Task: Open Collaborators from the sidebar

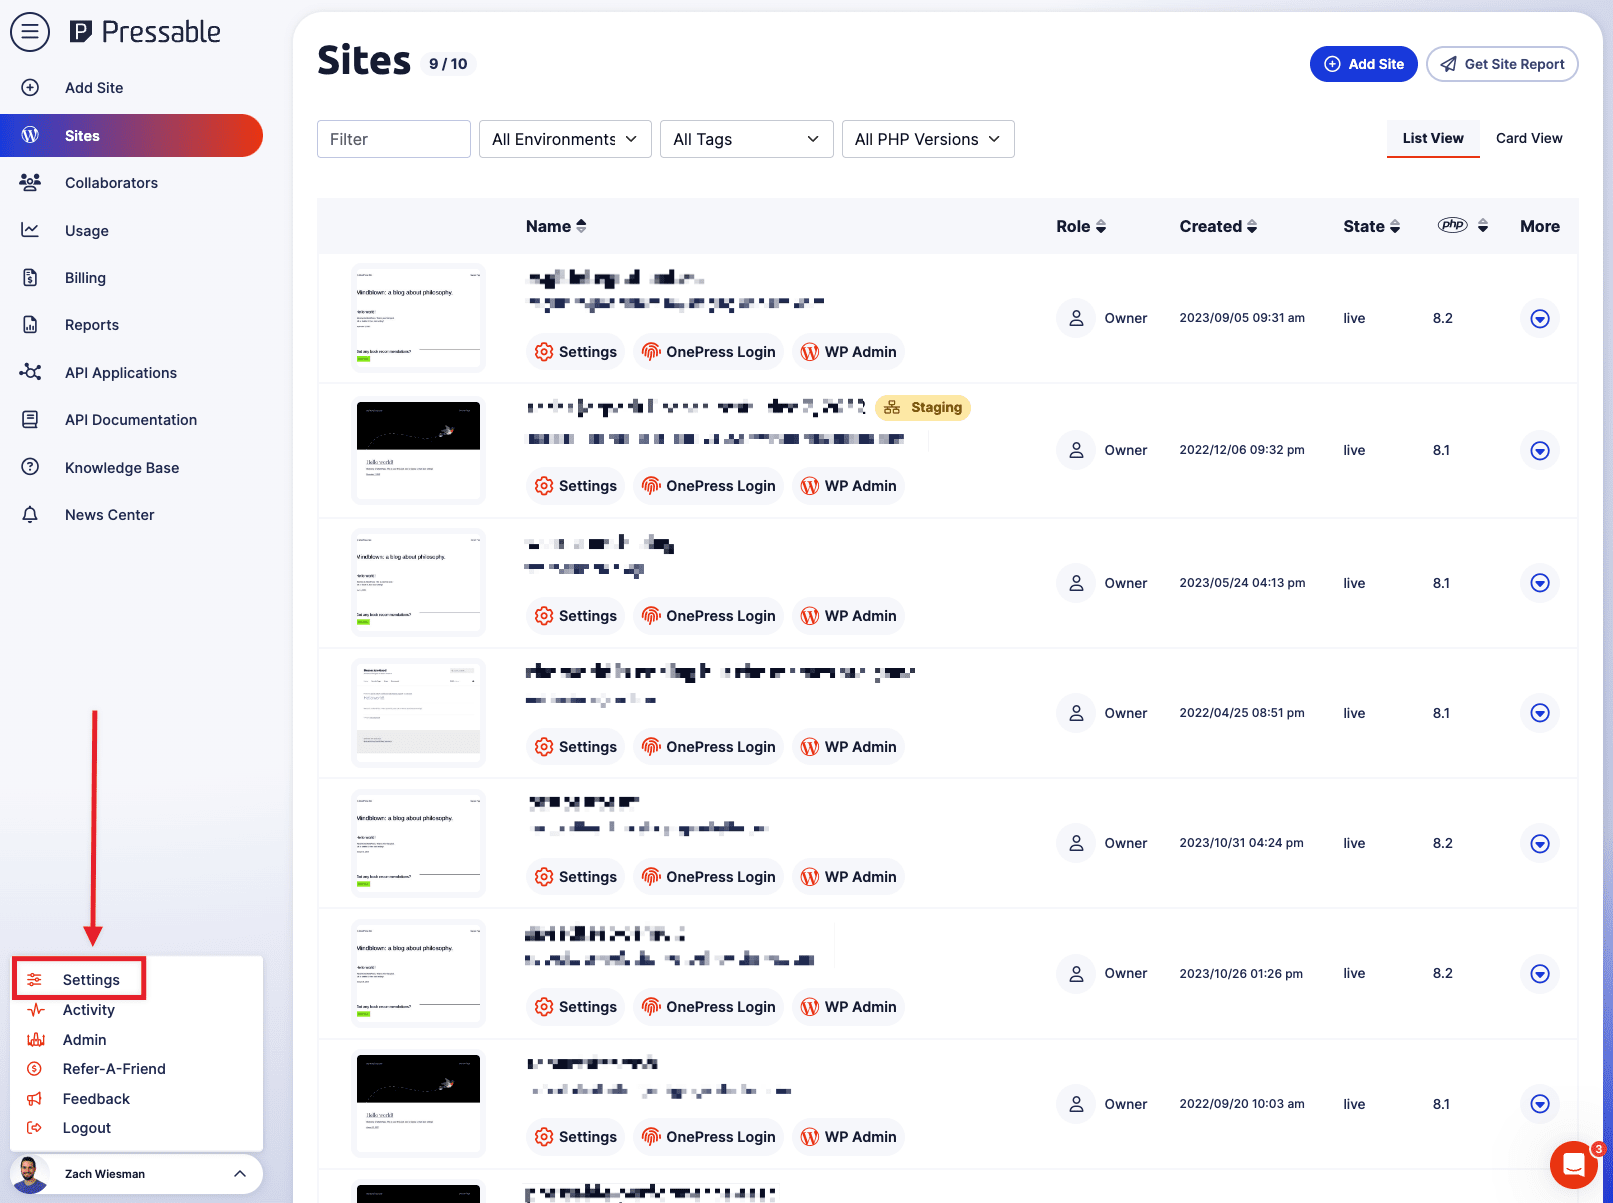Action: [x=111, y=183]
